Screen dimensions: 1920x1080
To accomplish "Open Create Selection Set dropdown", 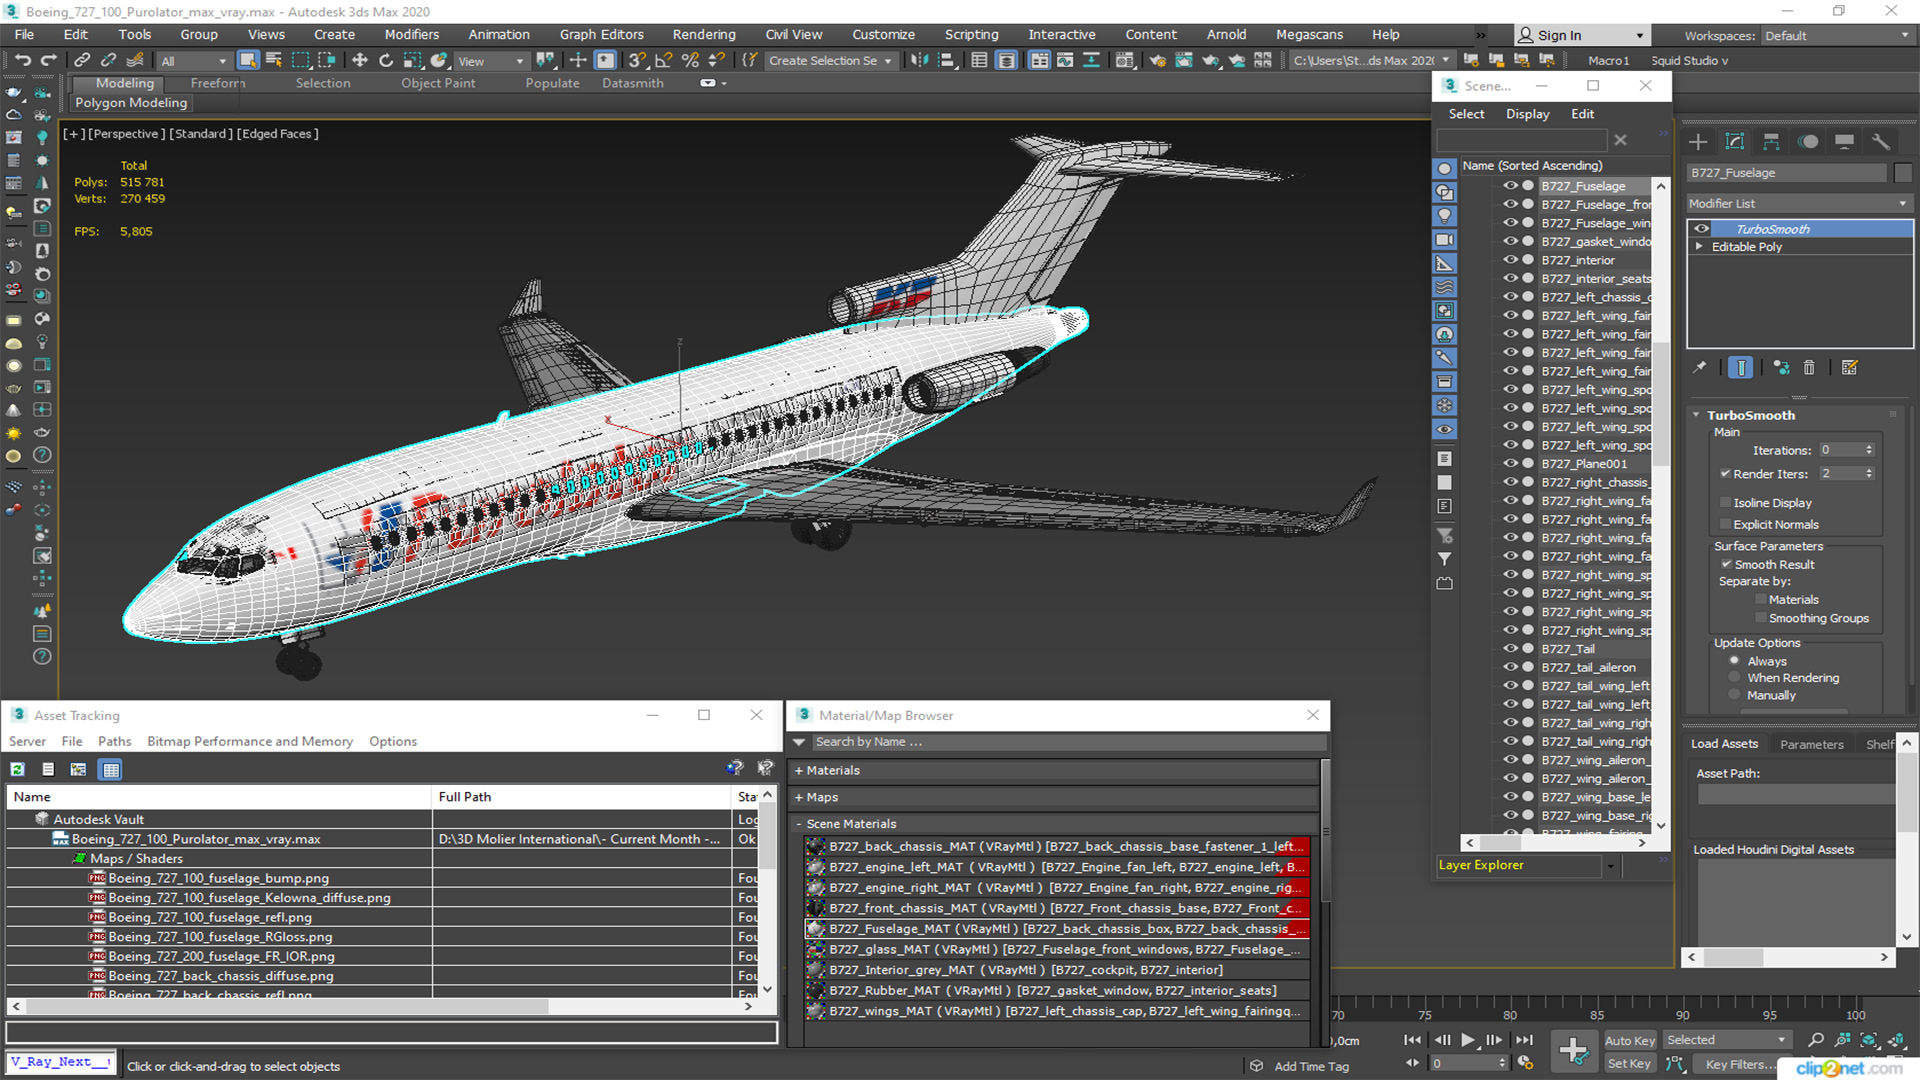I will pos(830,61).
